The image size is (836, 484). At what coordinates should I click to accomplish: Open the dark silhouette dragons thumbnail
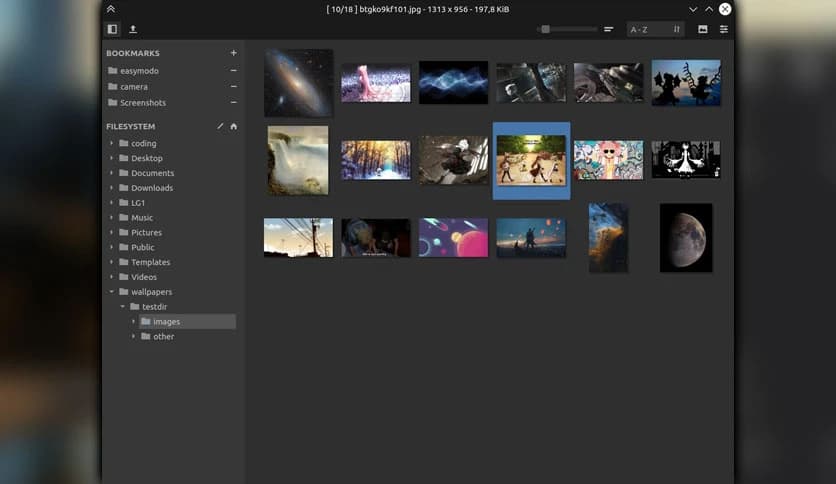(x=686, y=83)
